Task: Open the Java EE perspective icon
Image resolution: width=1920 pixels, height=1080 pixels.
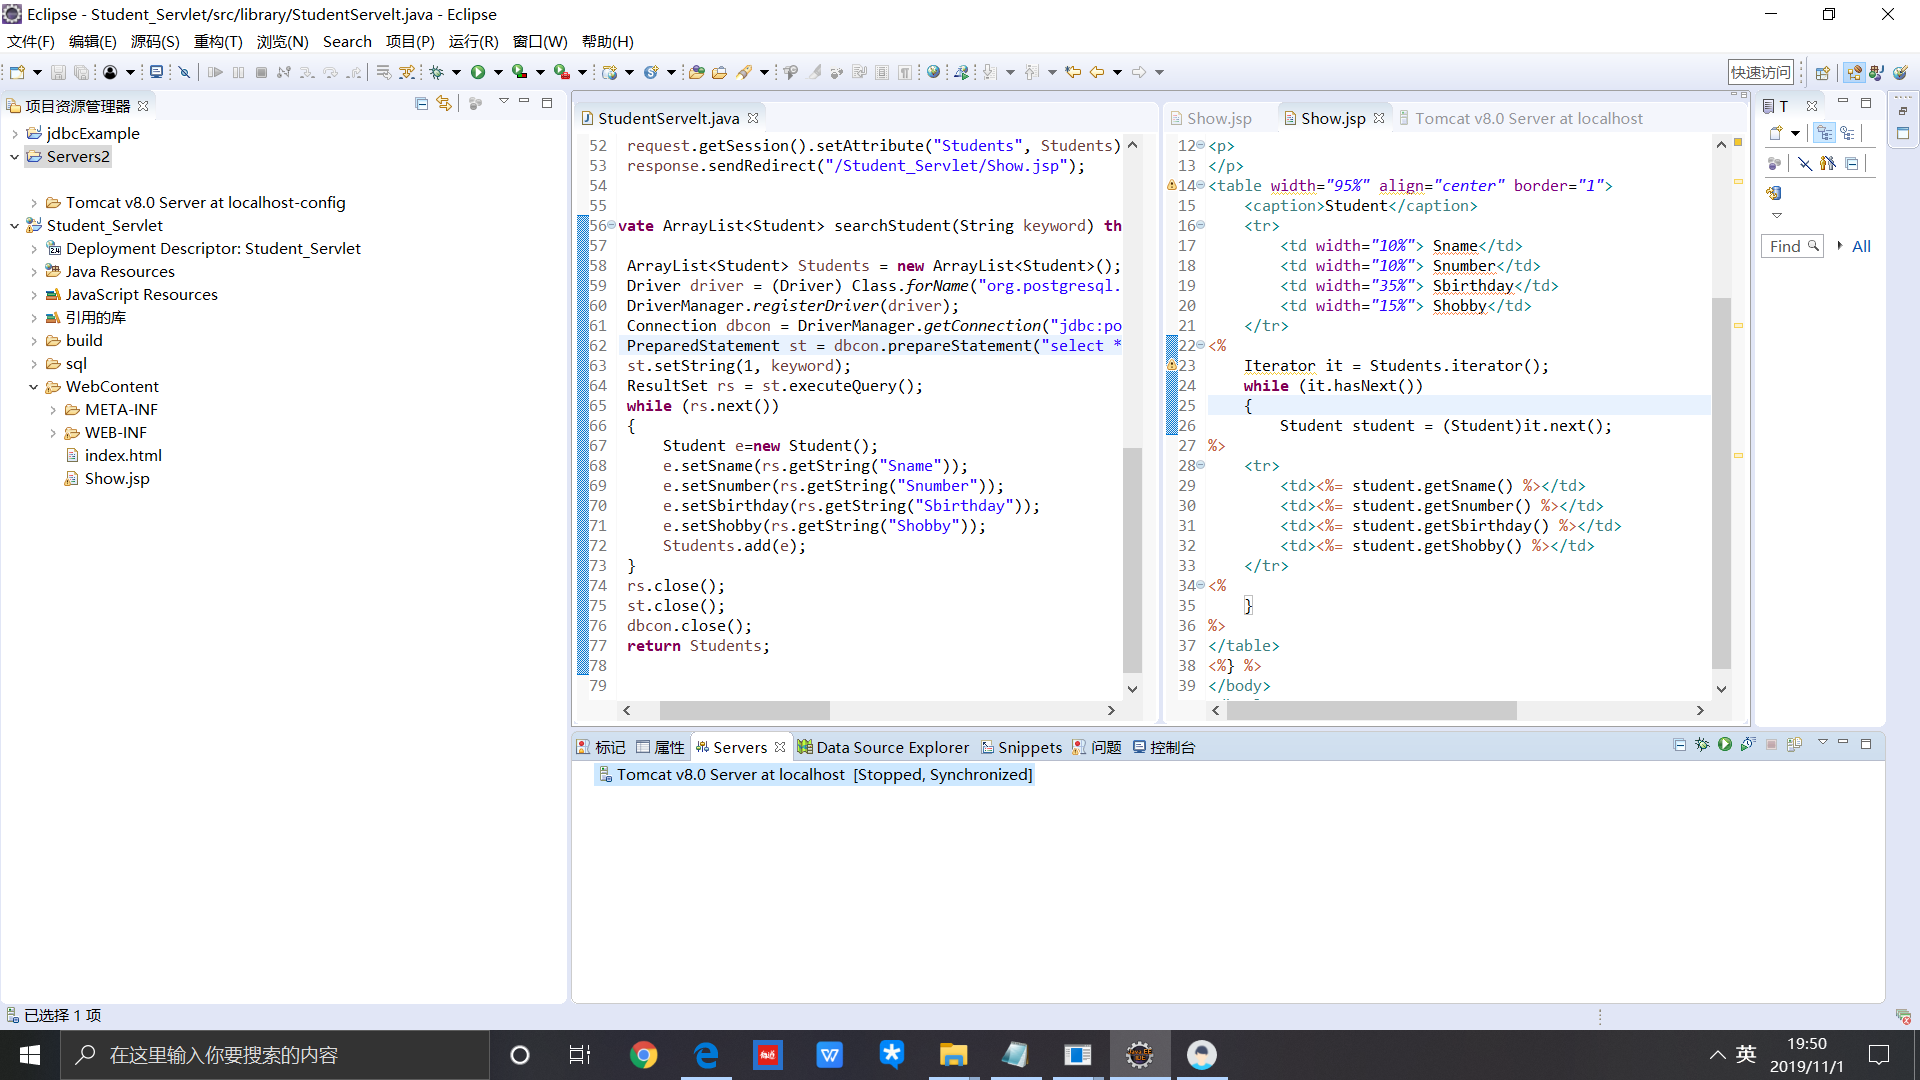Action: pyautogui.click(x=1854, y=73)
